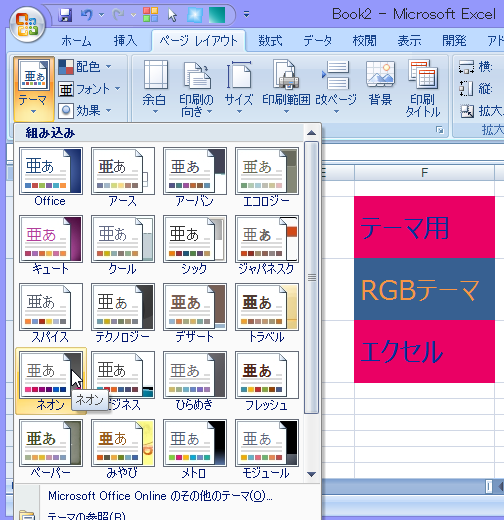Click the 拡大 scale icon
The image size is (504, 520).
[x=467, y=111]
